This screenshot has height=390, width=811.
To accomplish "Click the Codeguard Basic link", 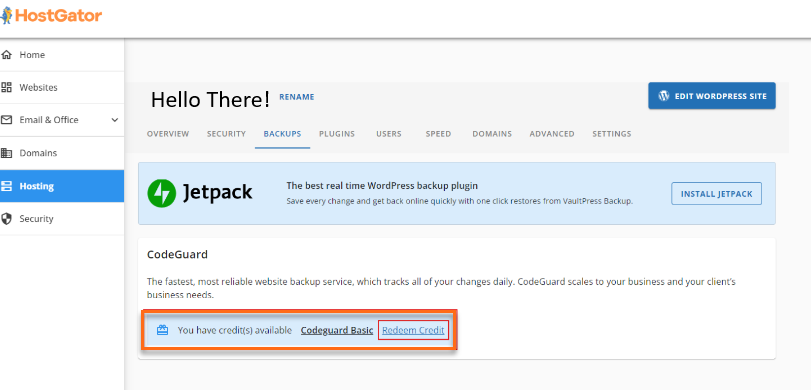I will click(x=337, y=330).
